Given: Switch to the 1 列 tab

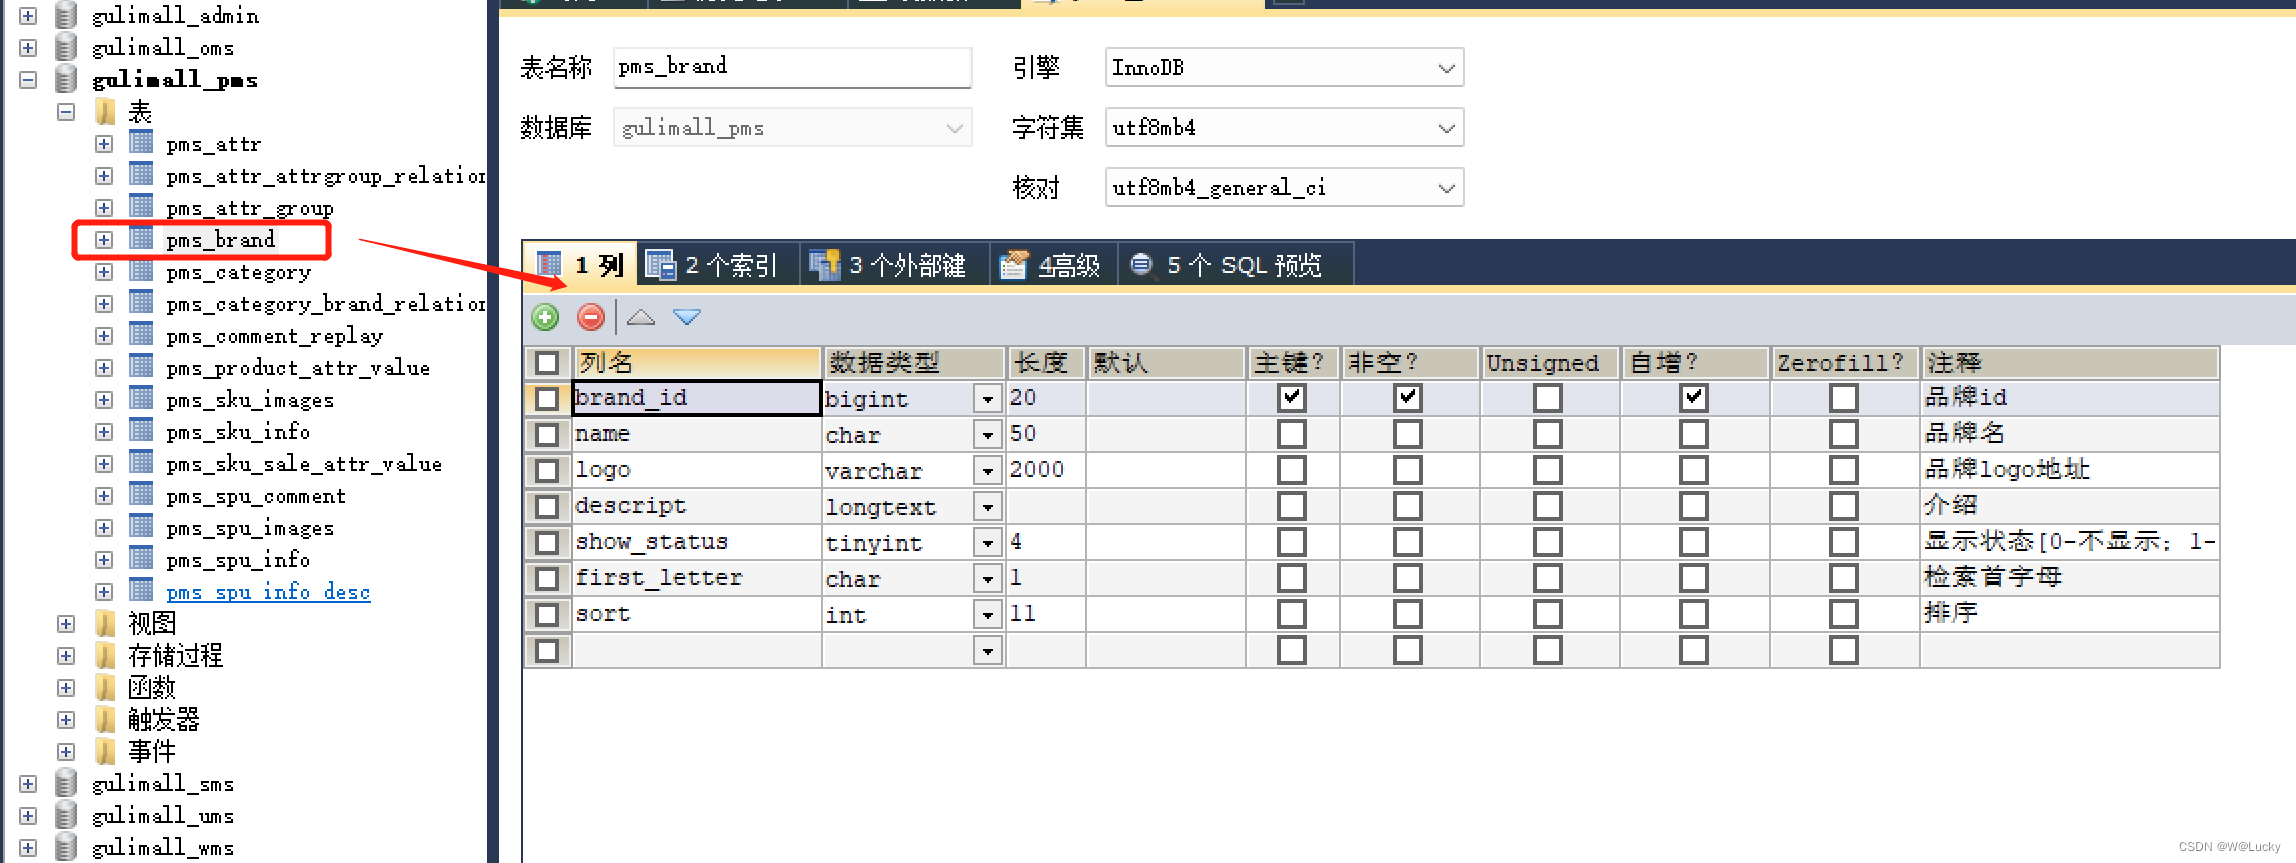Looking at the screenshot, I should (x=580, y=265).
